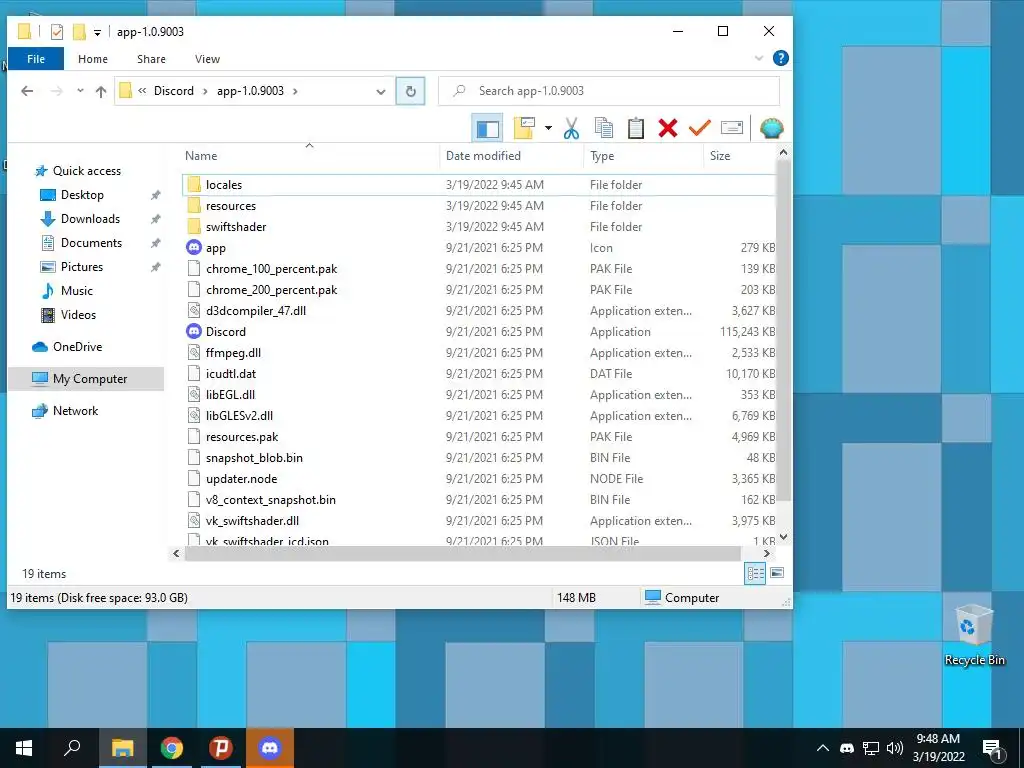Open dropdown arrow beside New folder icon
This screenshot has width=1024, height=768.
[548, 128]
